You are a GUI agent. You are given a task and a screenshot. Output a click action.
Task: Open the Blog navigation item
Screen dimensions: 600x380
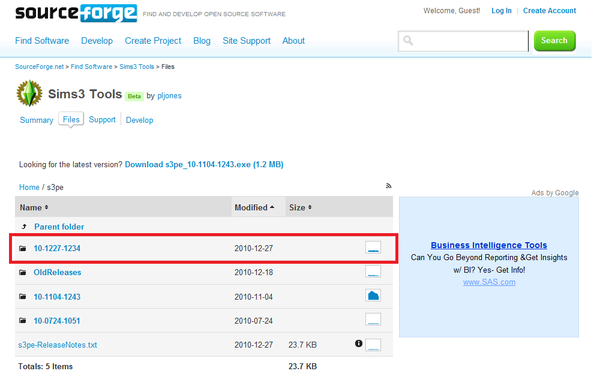202,41
